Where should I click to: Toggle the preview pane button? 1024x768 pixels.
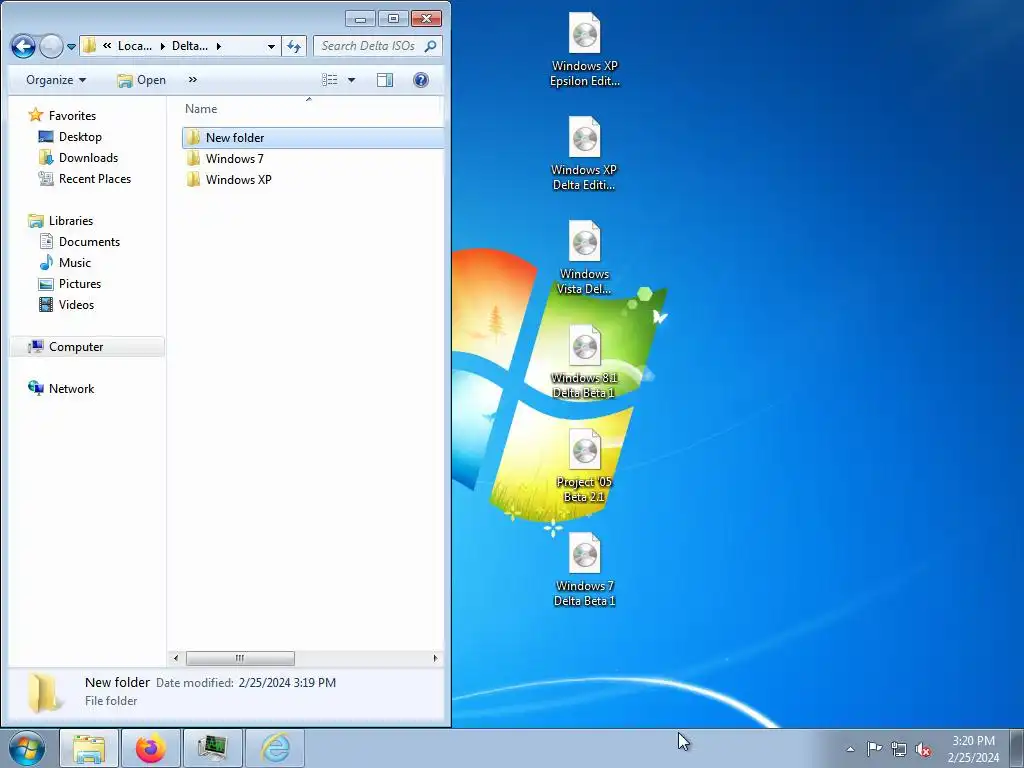pyautogui.click(x=385, y=80)
